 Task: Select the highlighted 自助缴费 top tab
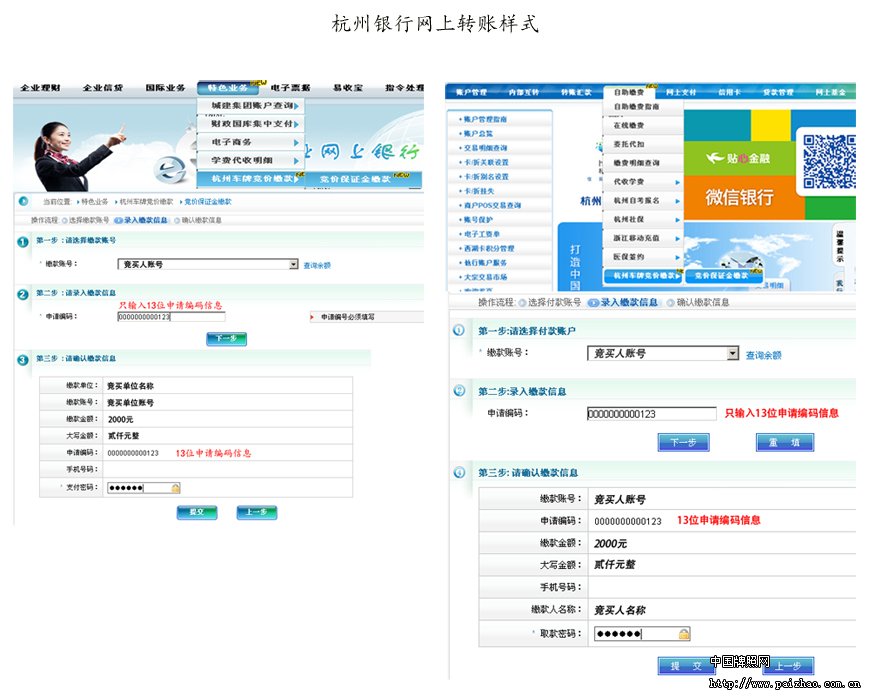click(629, 92)
